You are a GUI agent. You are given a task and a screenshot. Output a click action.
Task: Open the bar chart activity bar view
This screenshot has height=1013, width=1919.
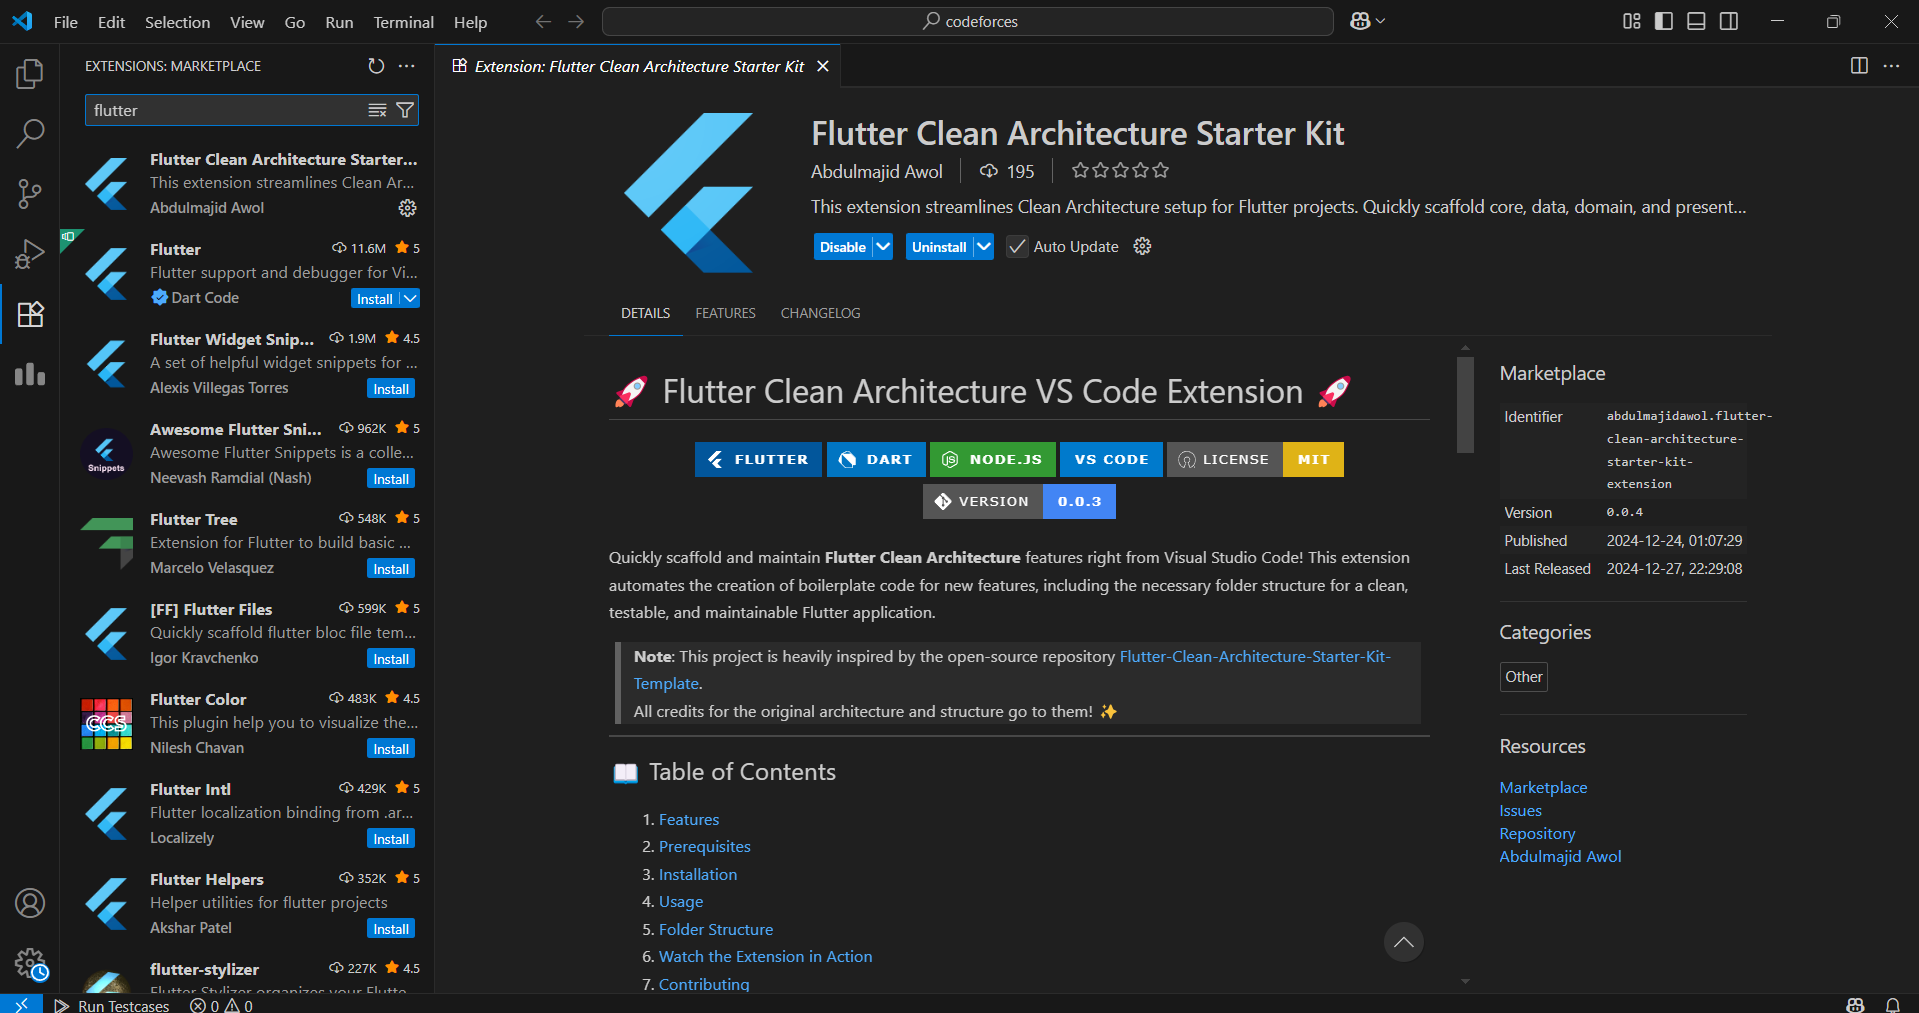pyautogui.click(x=30, y=374)
